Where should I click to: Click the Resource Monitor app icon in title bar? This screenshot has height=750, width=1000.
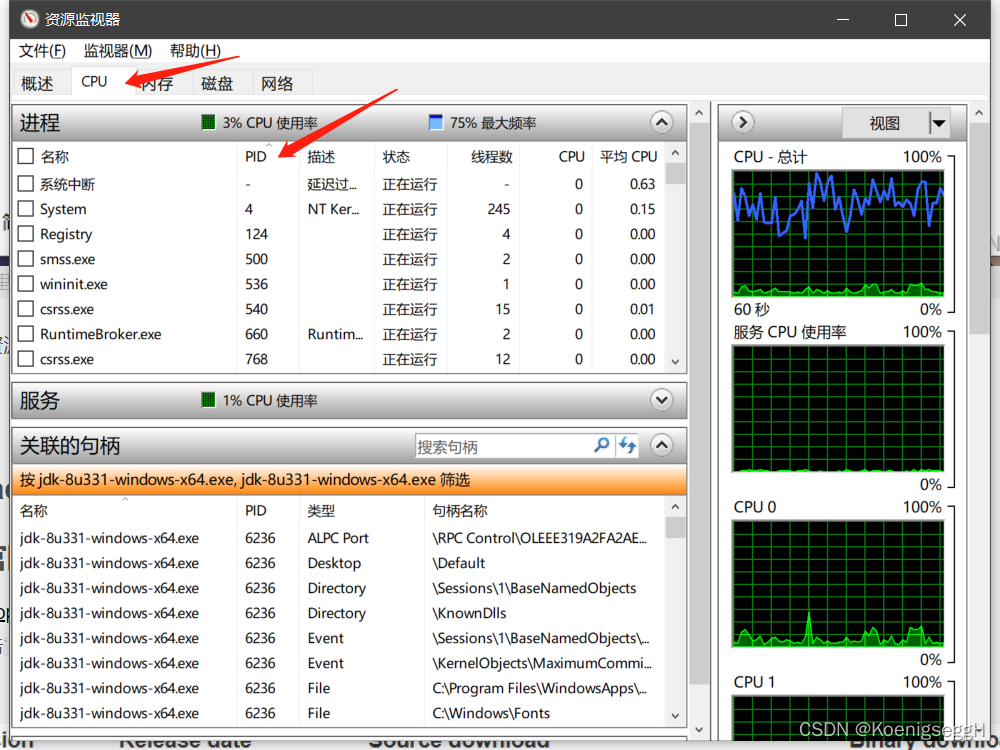pyautogui.click(x=29, y=19)
